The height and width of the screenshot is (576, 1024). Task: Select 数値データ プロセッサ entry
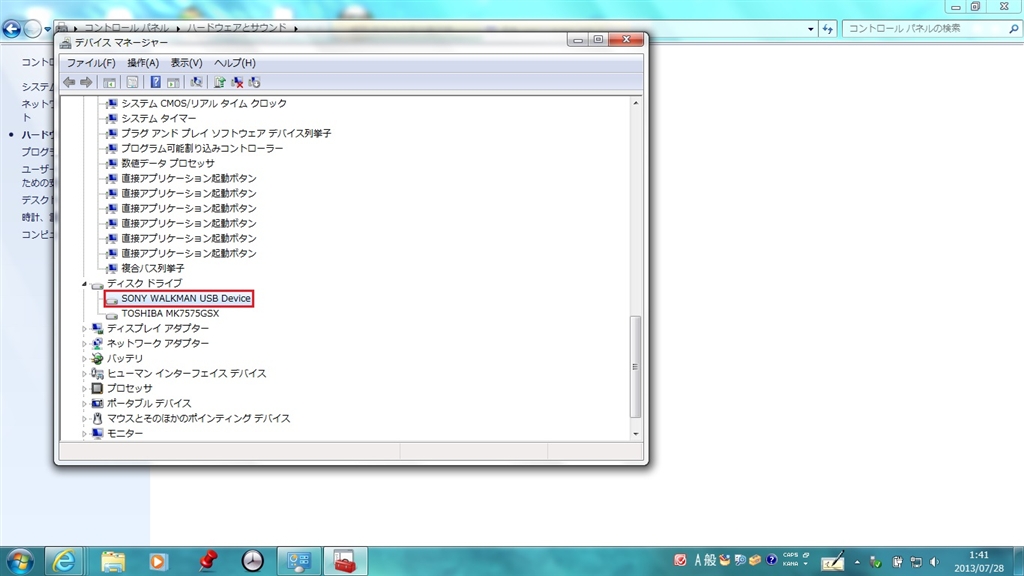tap(167, 163)
